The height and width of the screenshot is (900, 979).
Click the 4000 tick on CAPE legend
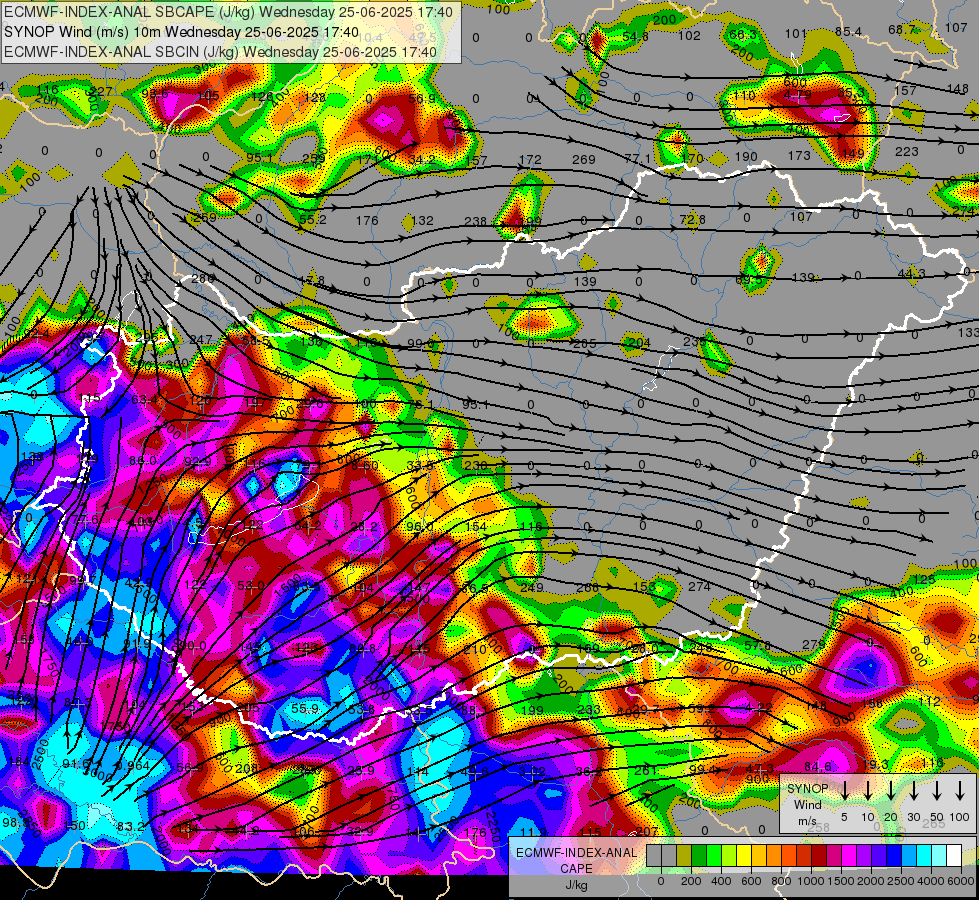[x=931, y=881]
